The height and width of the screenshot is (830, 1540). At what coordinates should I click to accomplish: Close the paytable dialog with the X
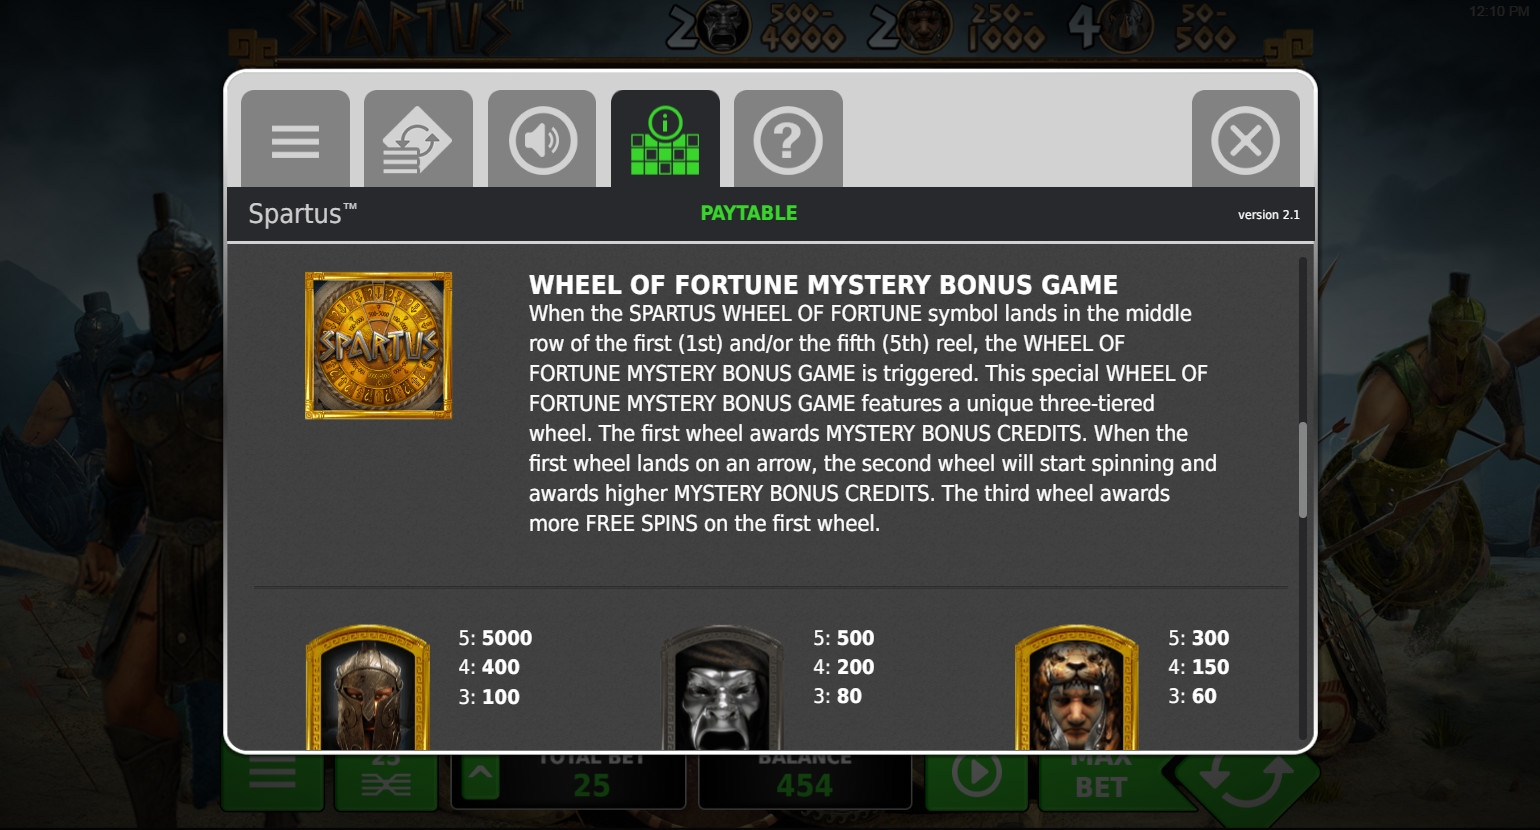click(1245, 139)
